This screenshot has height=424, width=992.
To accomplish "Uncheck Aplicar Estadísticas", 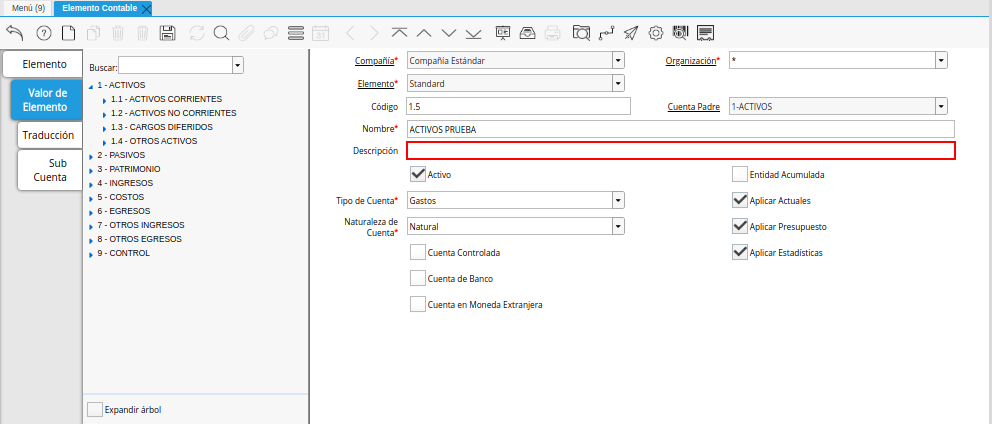I will click(x=740, y=252).
